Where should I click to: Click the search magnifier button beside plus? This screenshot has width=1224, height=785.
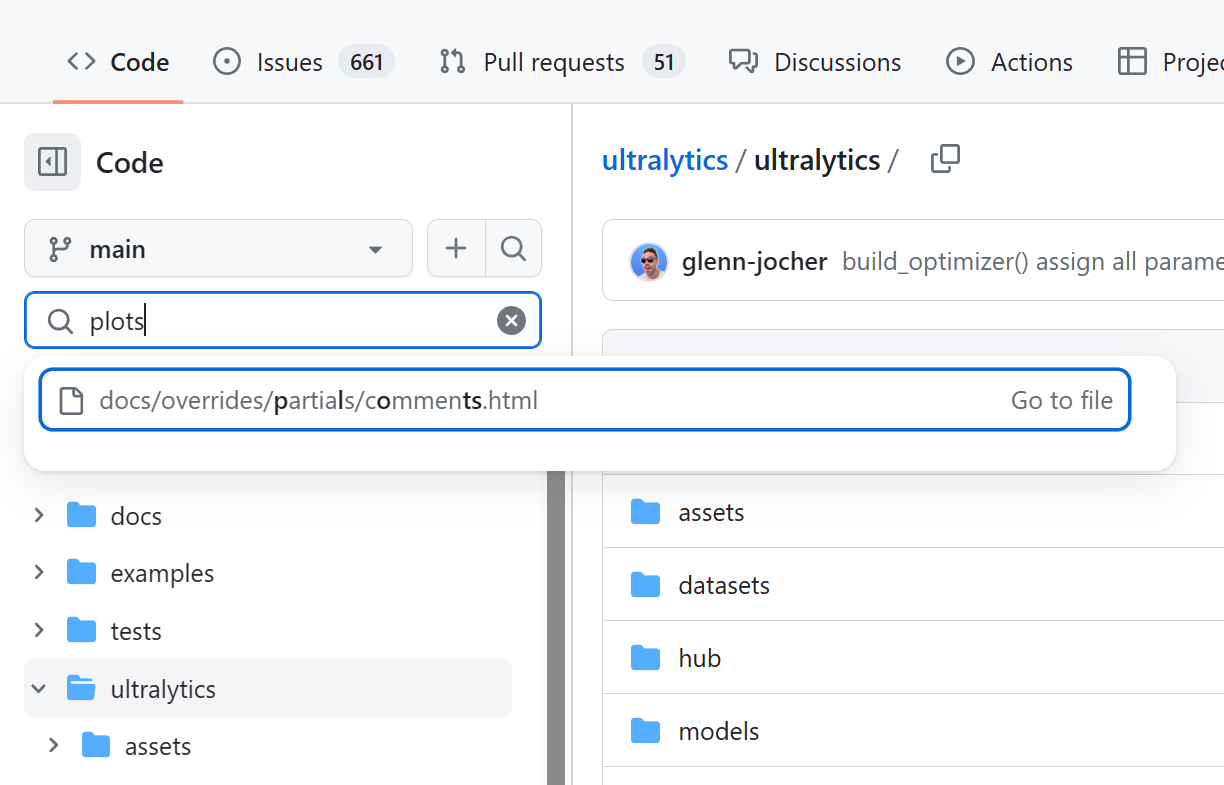[513, 248]
